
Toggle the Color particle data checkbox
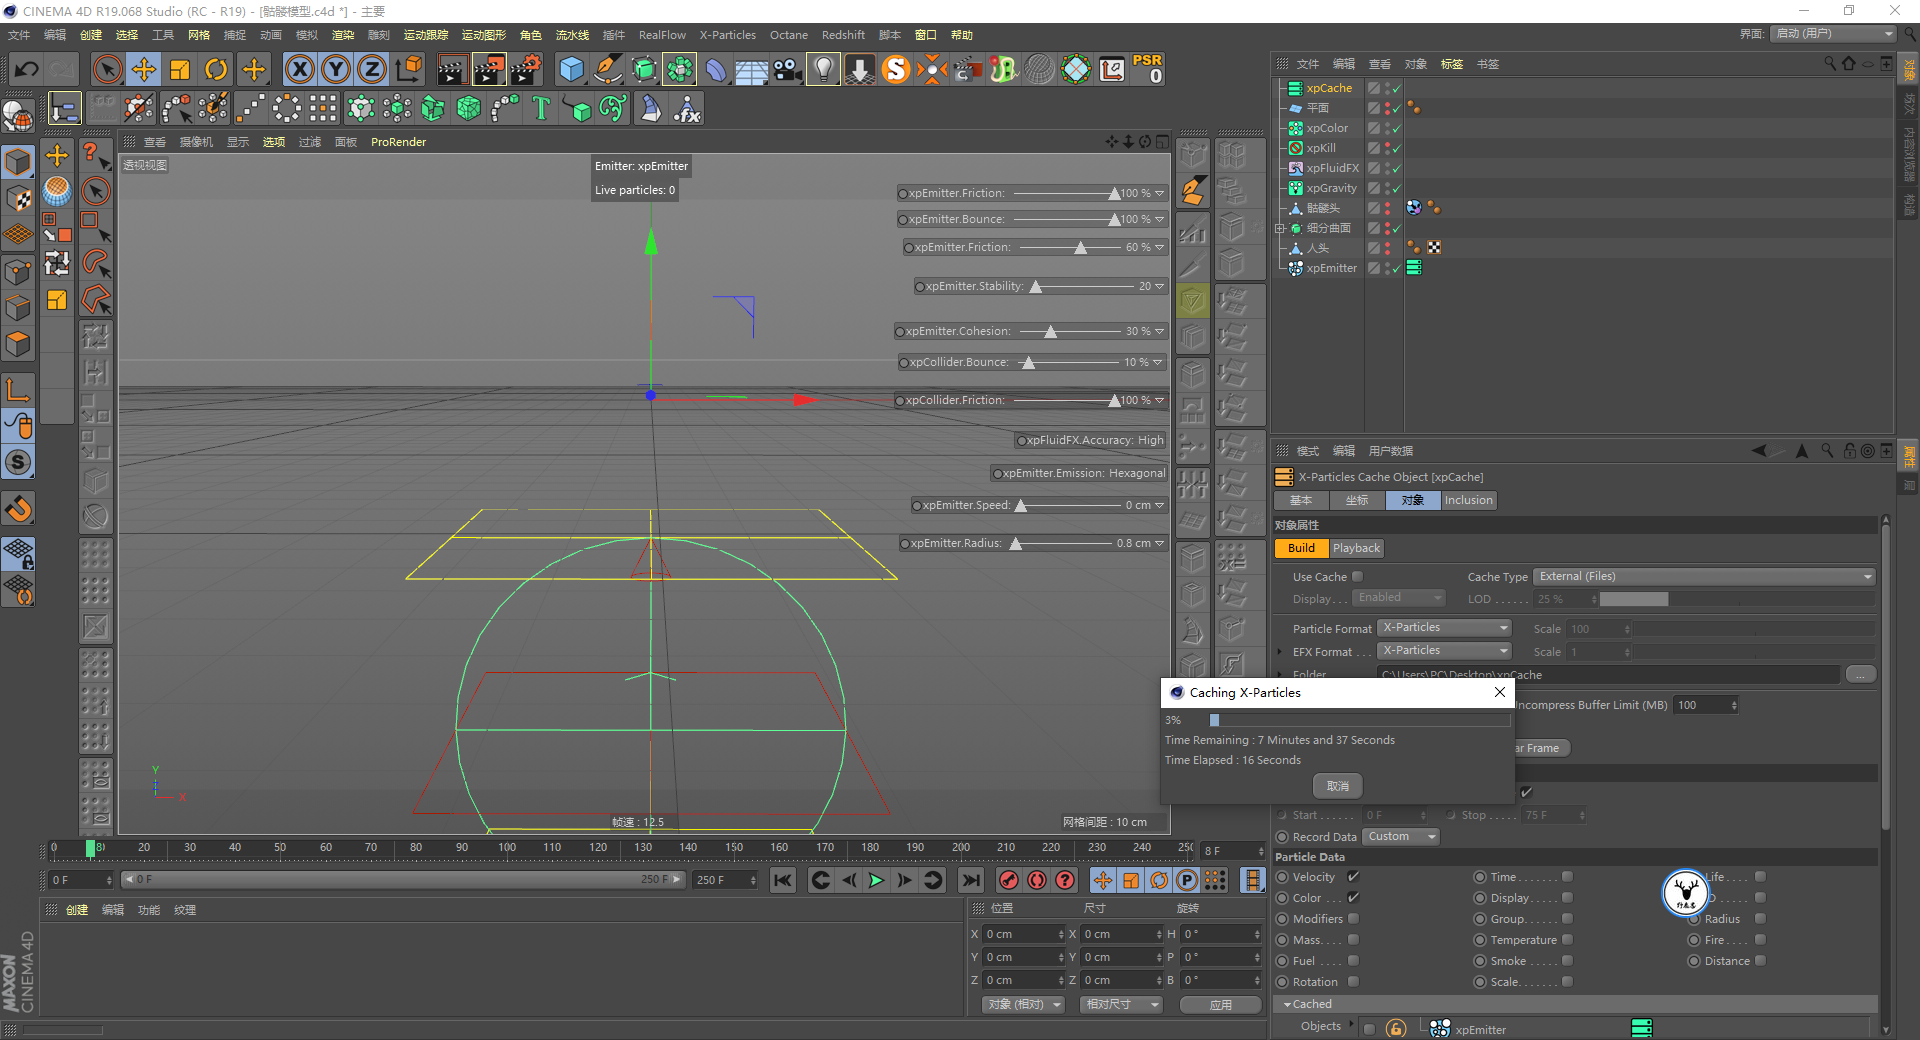coord(1353,898)
